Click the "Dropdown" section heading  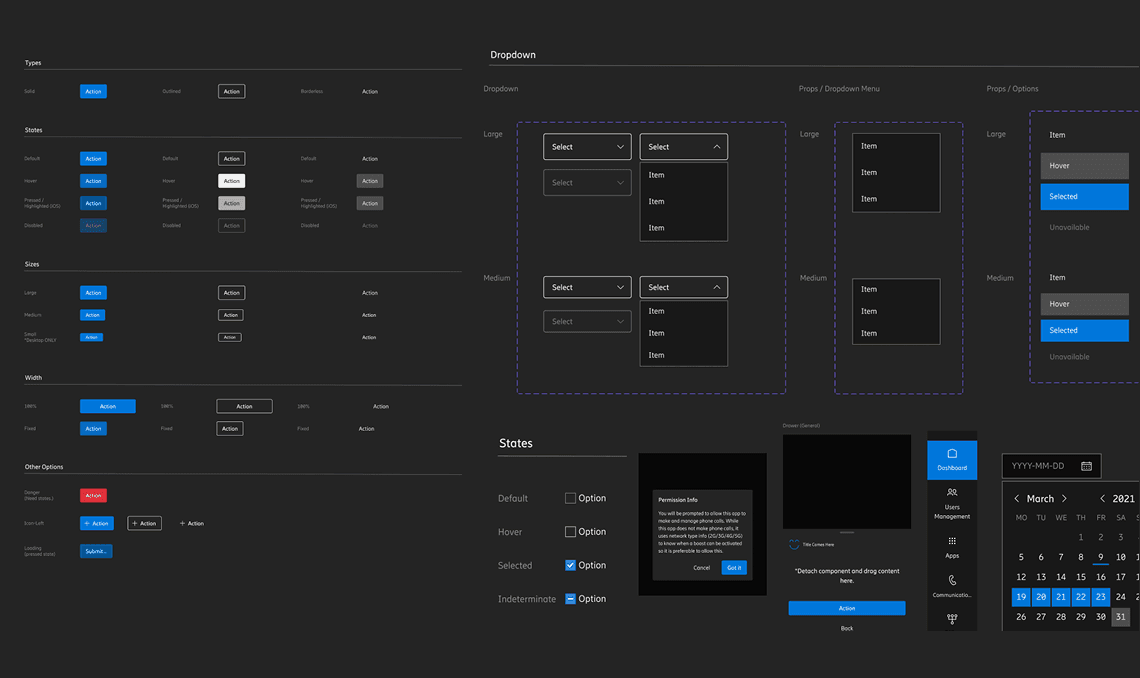coord(513,55)
